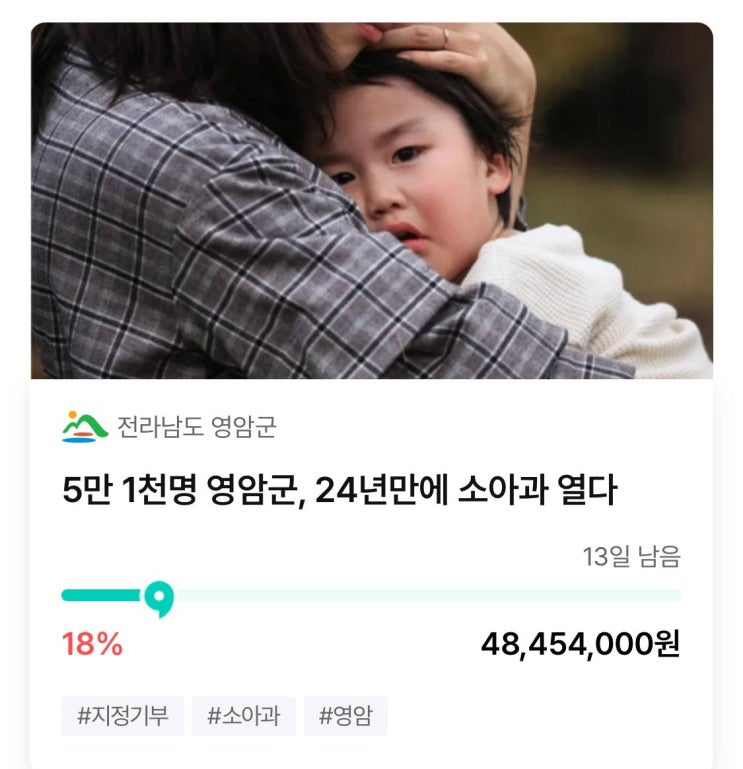The width and height of the screenshot is (743, 769).
Task: Click the 전라남도 영암군 region label
Action: 197,427
